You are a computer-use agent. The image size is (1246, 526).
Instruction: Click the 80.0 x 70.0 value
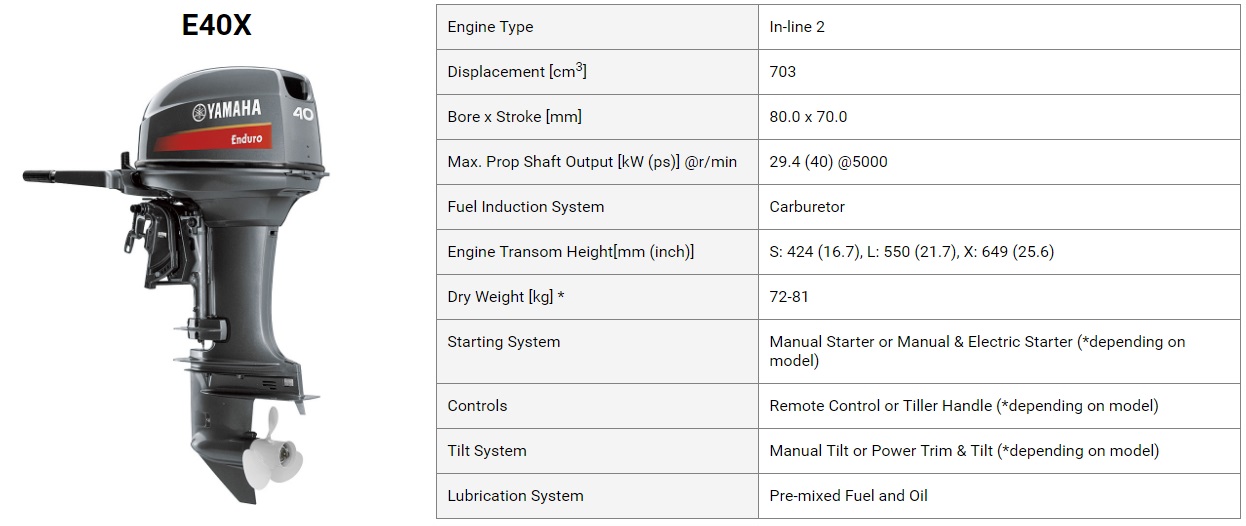click(808, 117)
